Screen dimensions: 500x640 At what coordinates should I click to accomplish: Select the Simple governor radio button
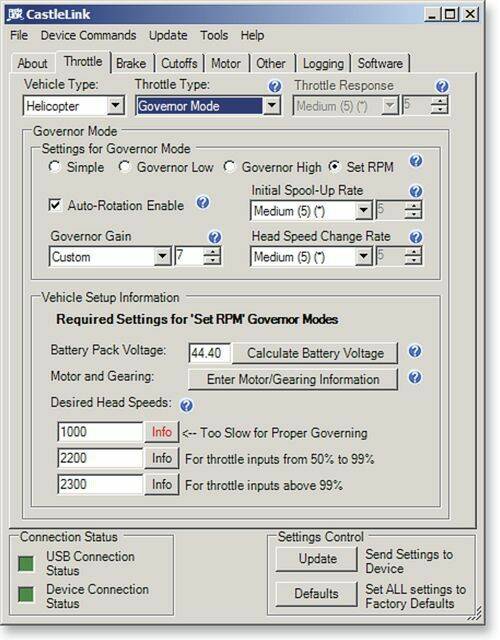pyautogui.click(x=54, y=167)
